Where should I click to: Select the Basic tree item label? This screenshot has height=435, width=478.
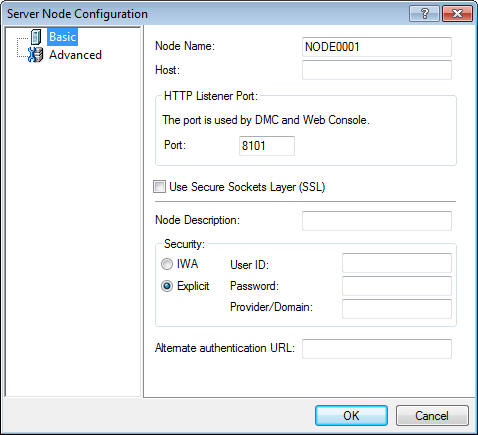click(62, 37)
